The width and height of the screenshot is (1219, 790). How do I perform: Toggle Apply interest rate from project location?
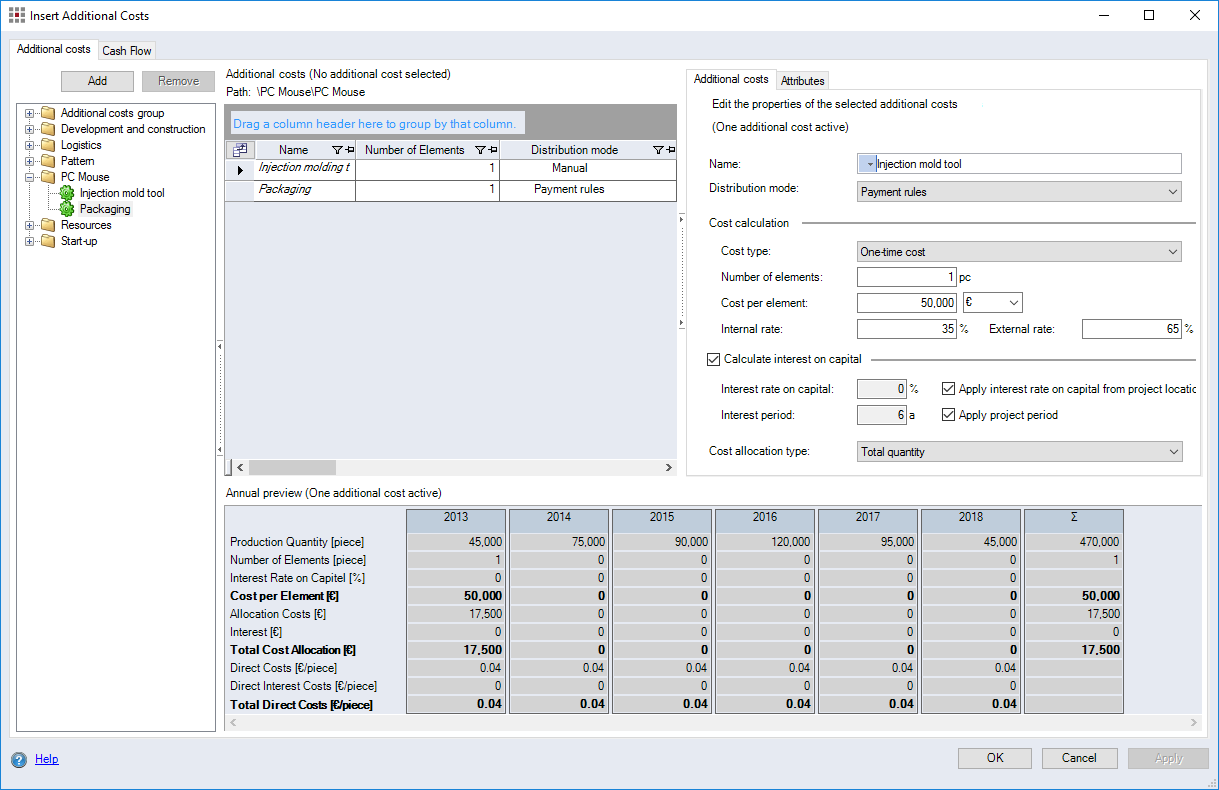[949, 389]
